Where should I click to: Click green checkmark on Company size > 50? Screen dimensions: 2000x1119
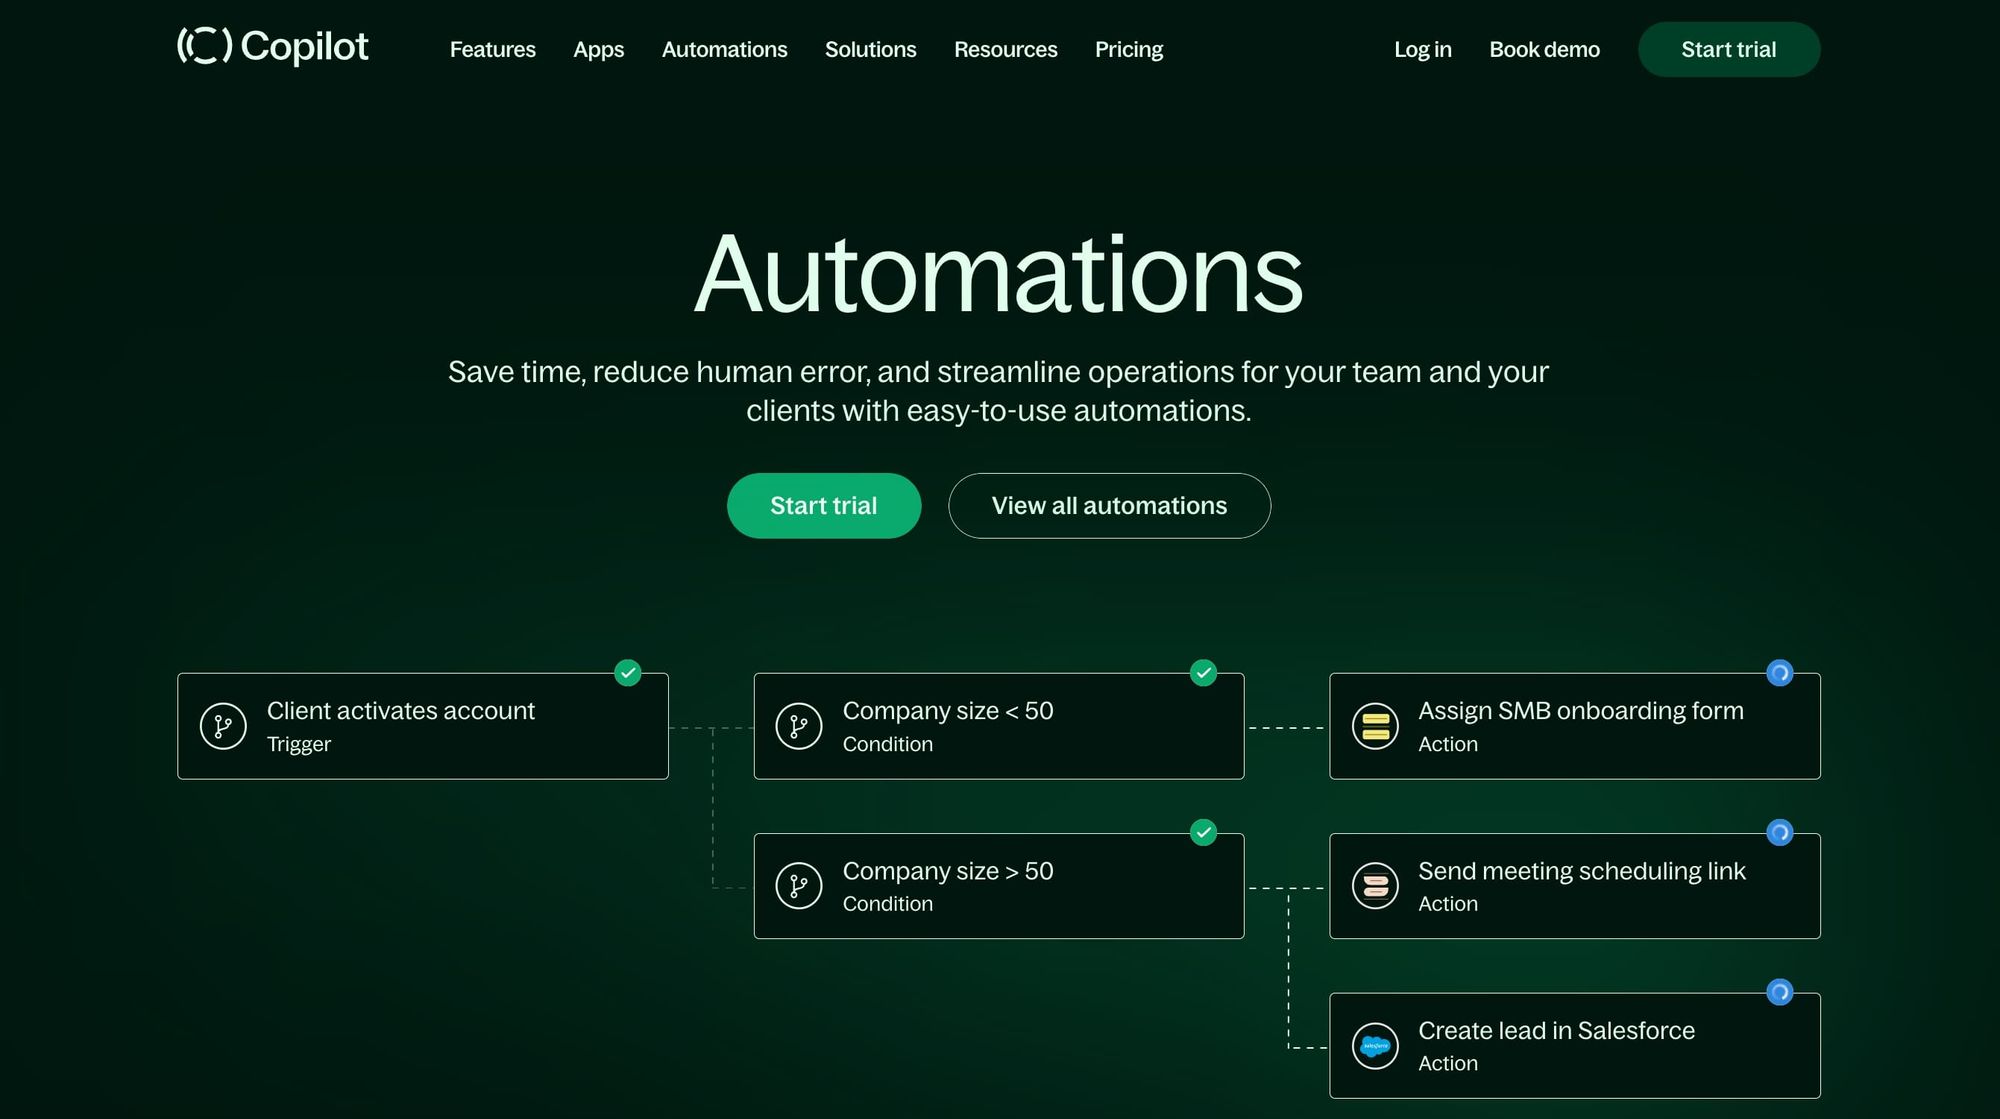tap(1203, 833)
